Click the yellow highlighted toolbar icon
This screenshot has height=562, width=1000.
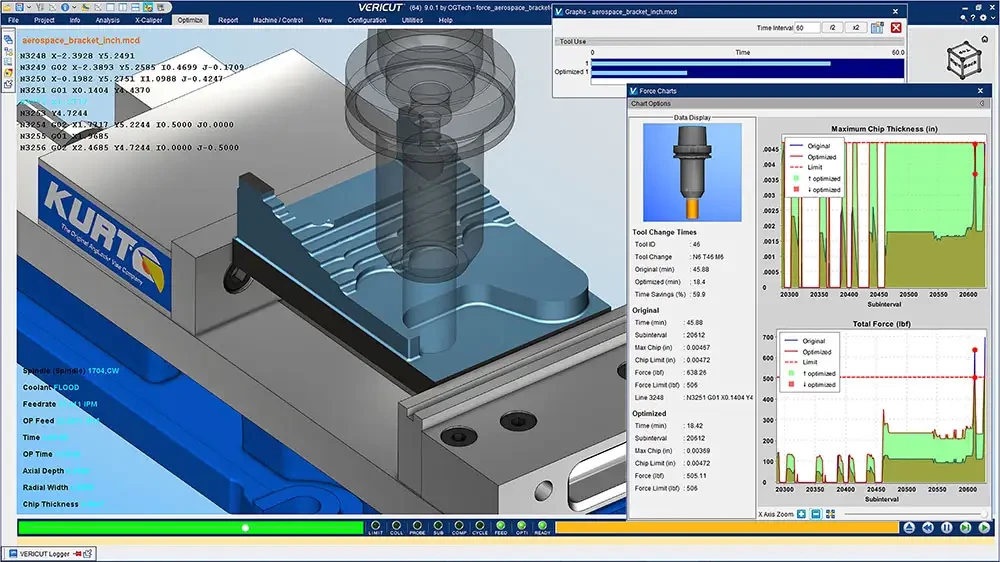(x=148, y=8)
